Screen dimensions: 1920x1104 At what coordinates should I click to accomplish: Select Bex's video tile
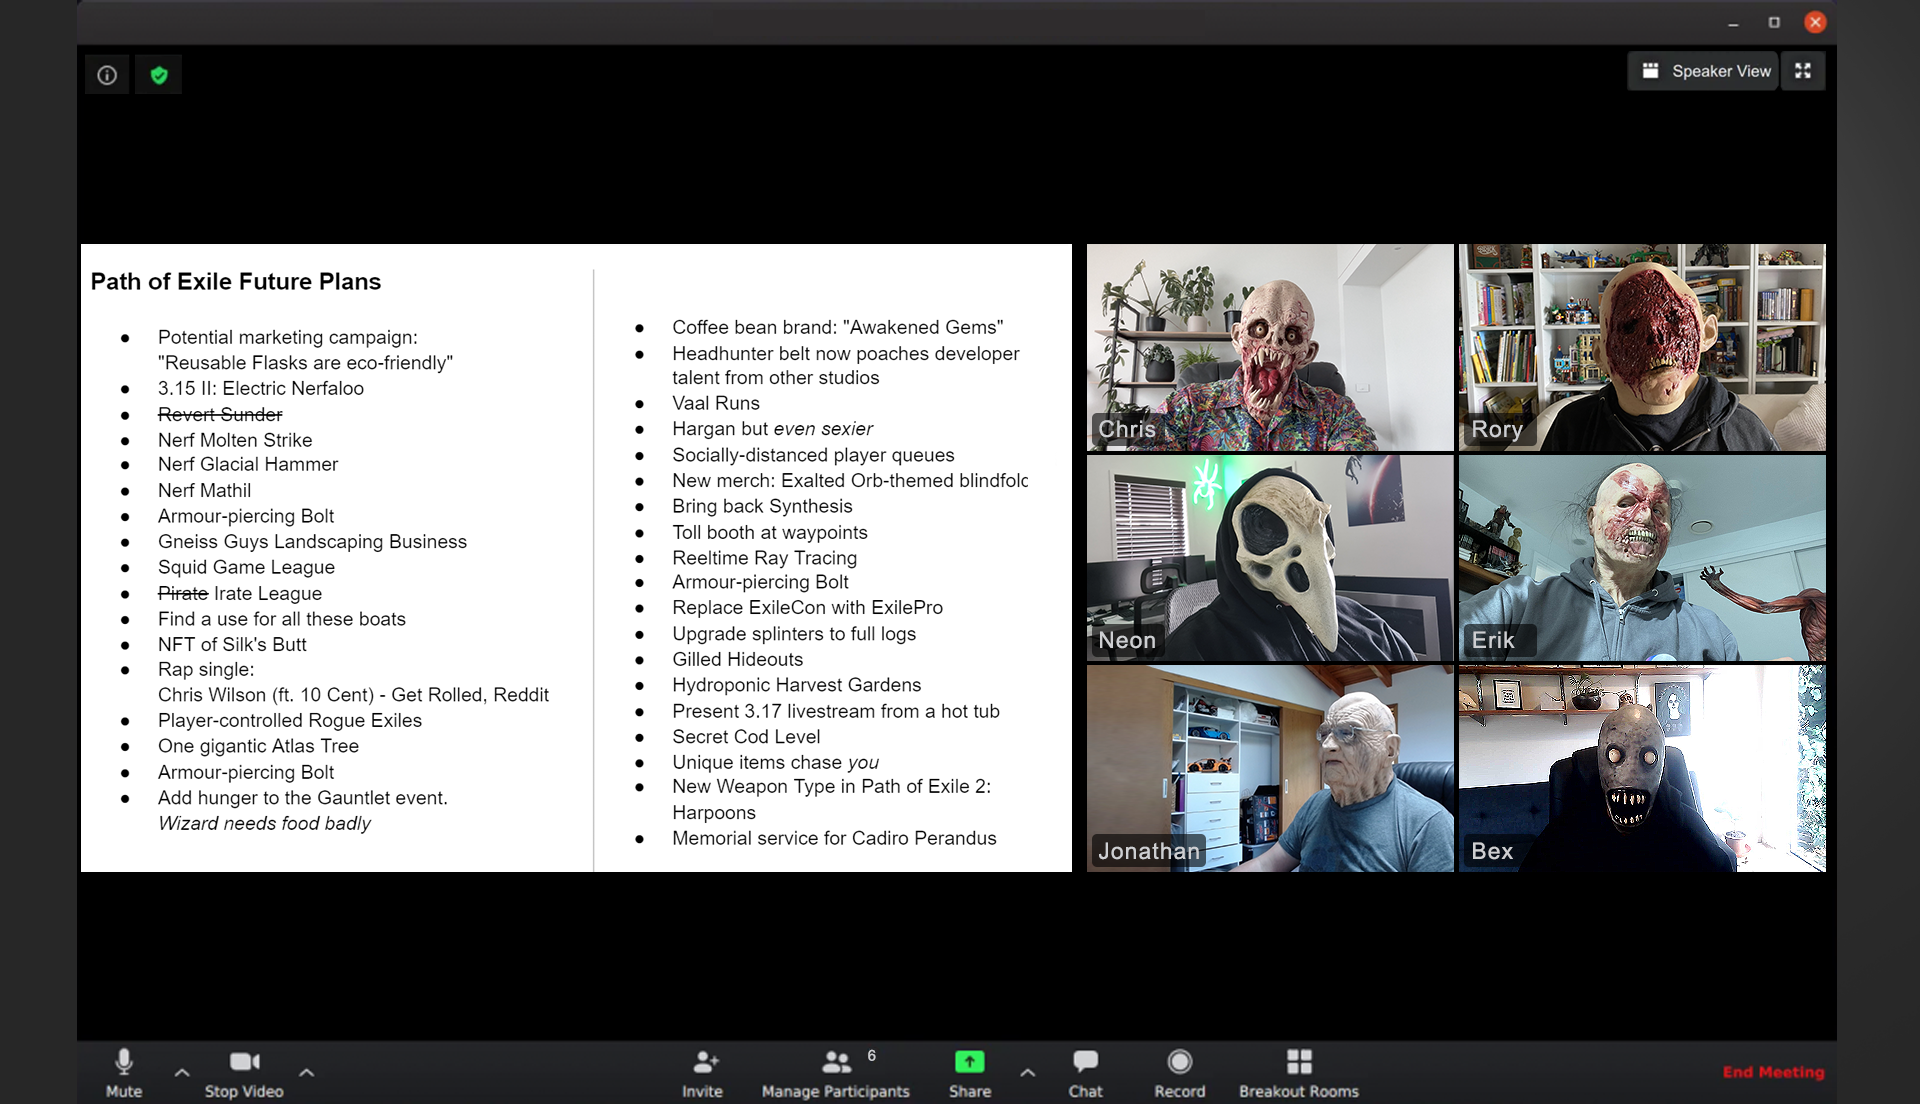(1642, 769)
